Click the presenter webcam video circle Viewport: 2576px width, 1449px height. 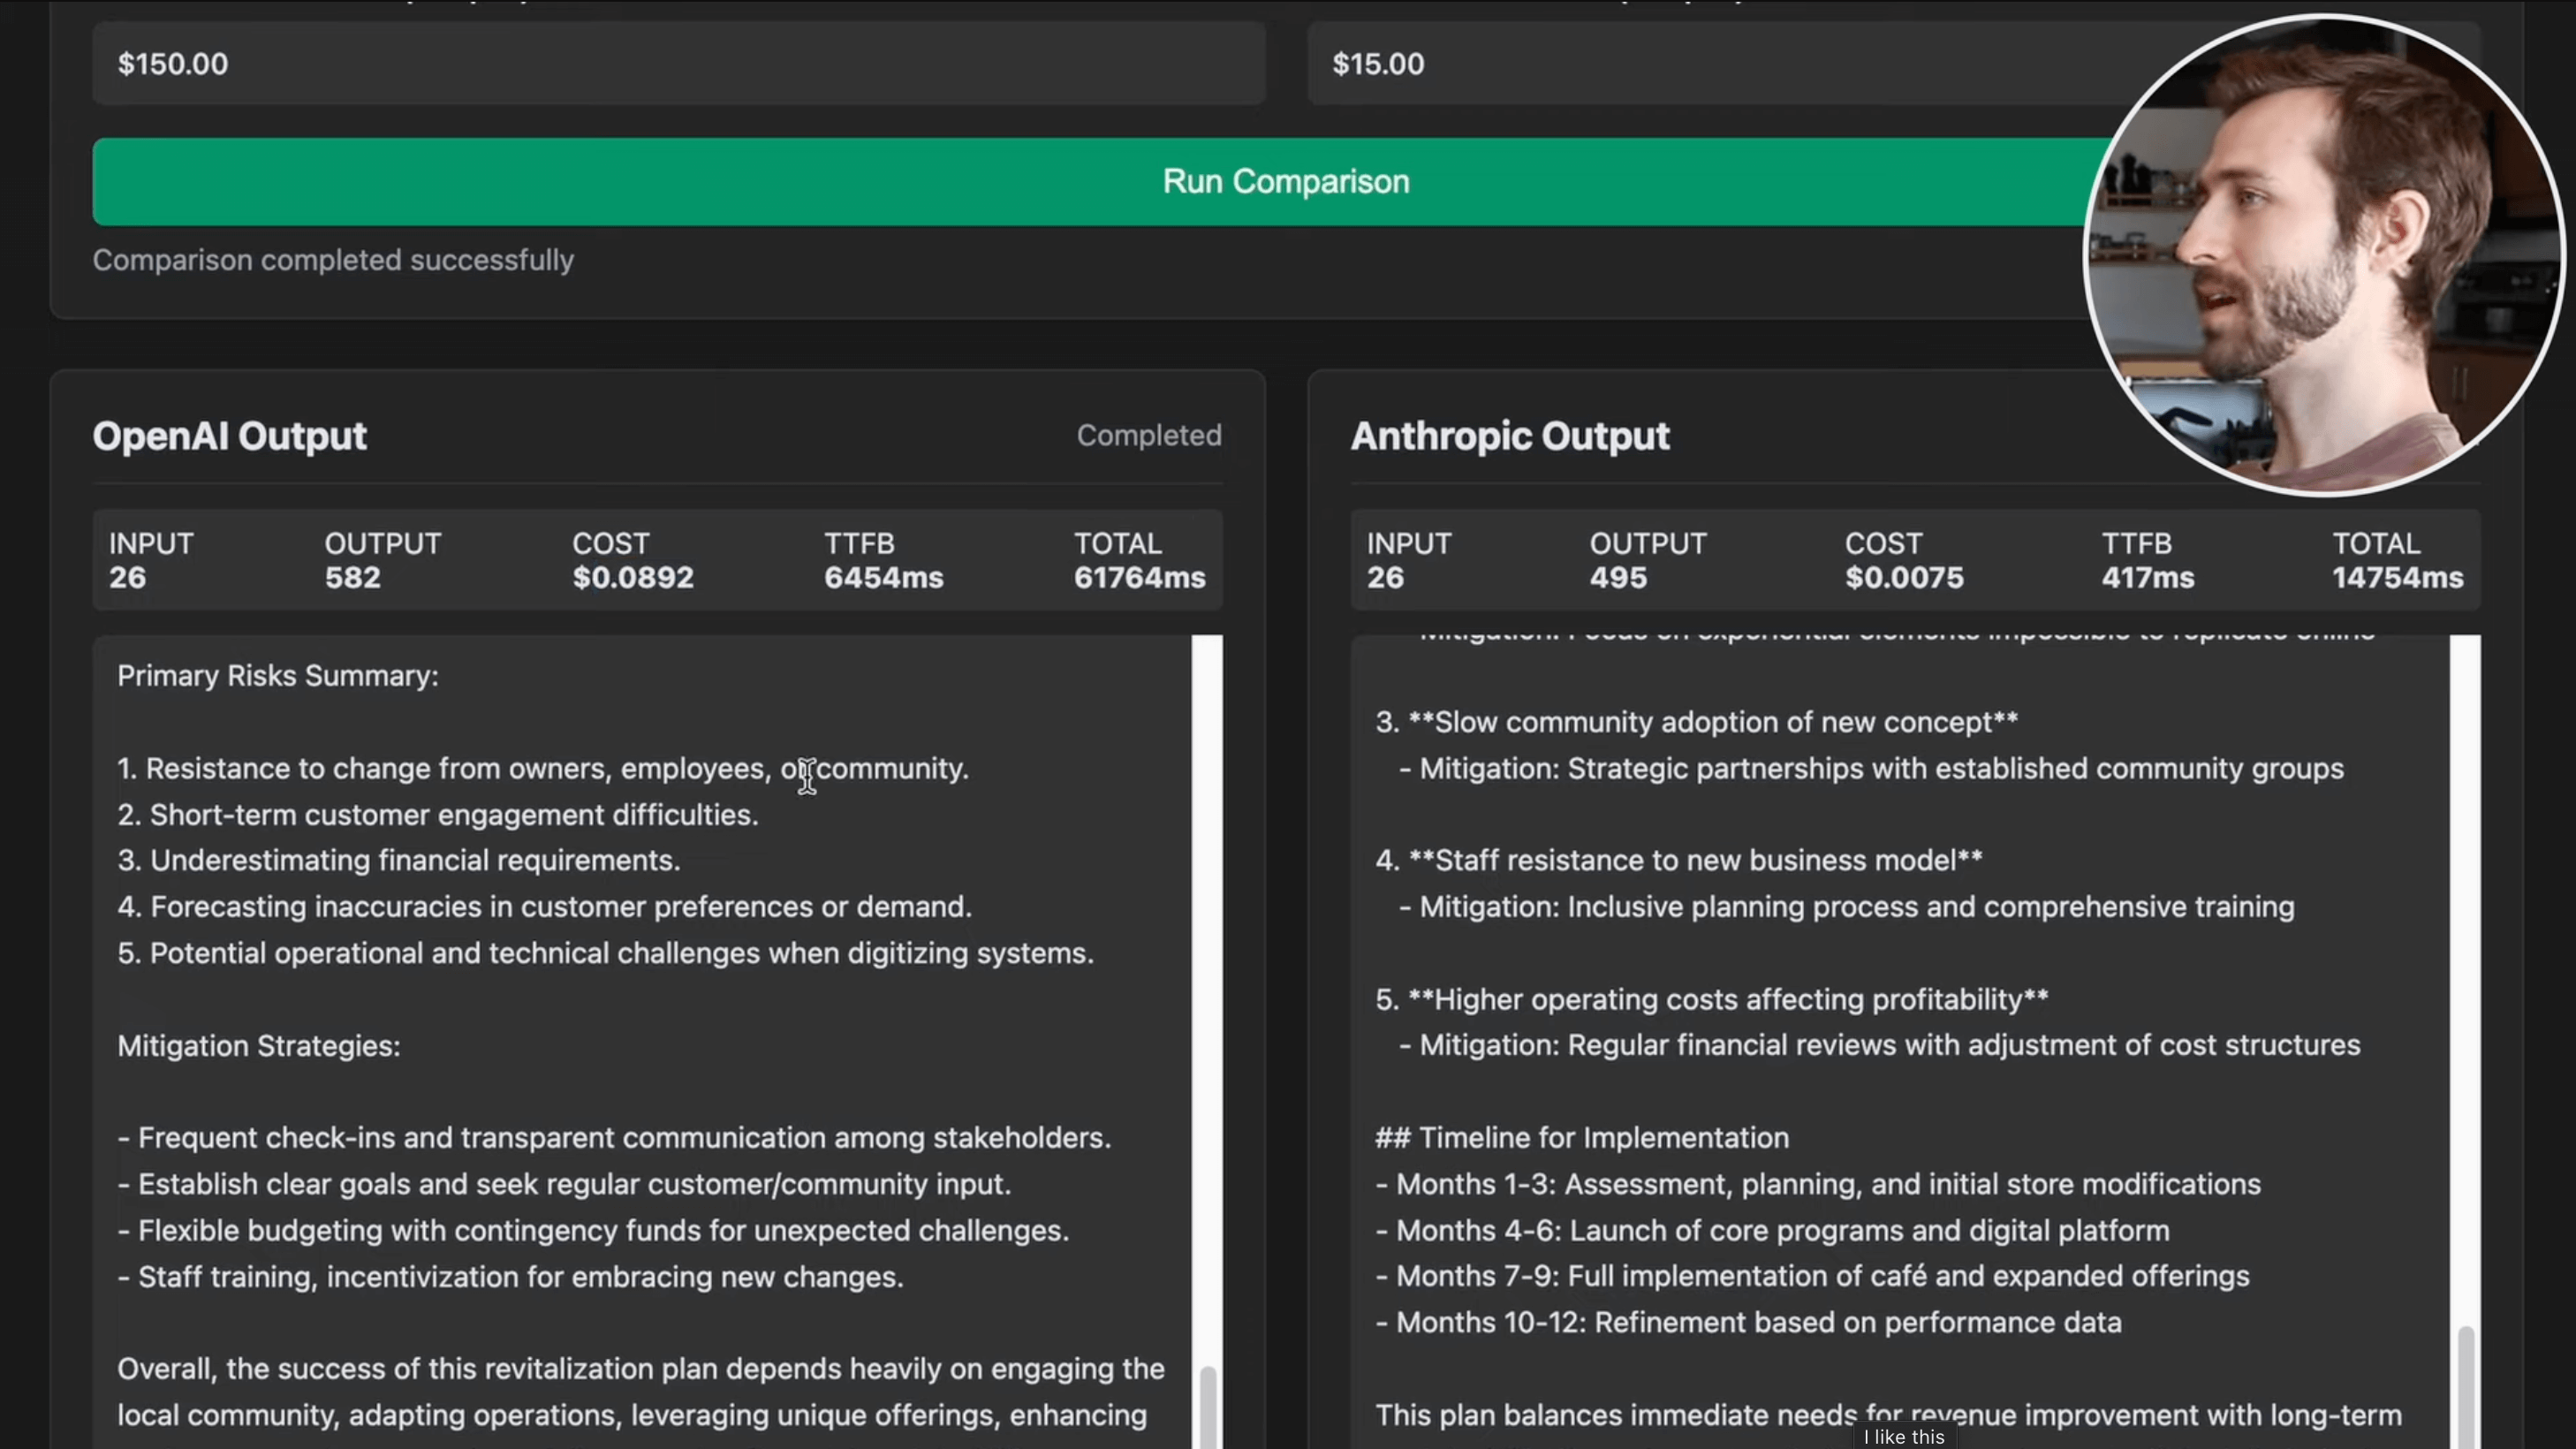[2324, 255]
